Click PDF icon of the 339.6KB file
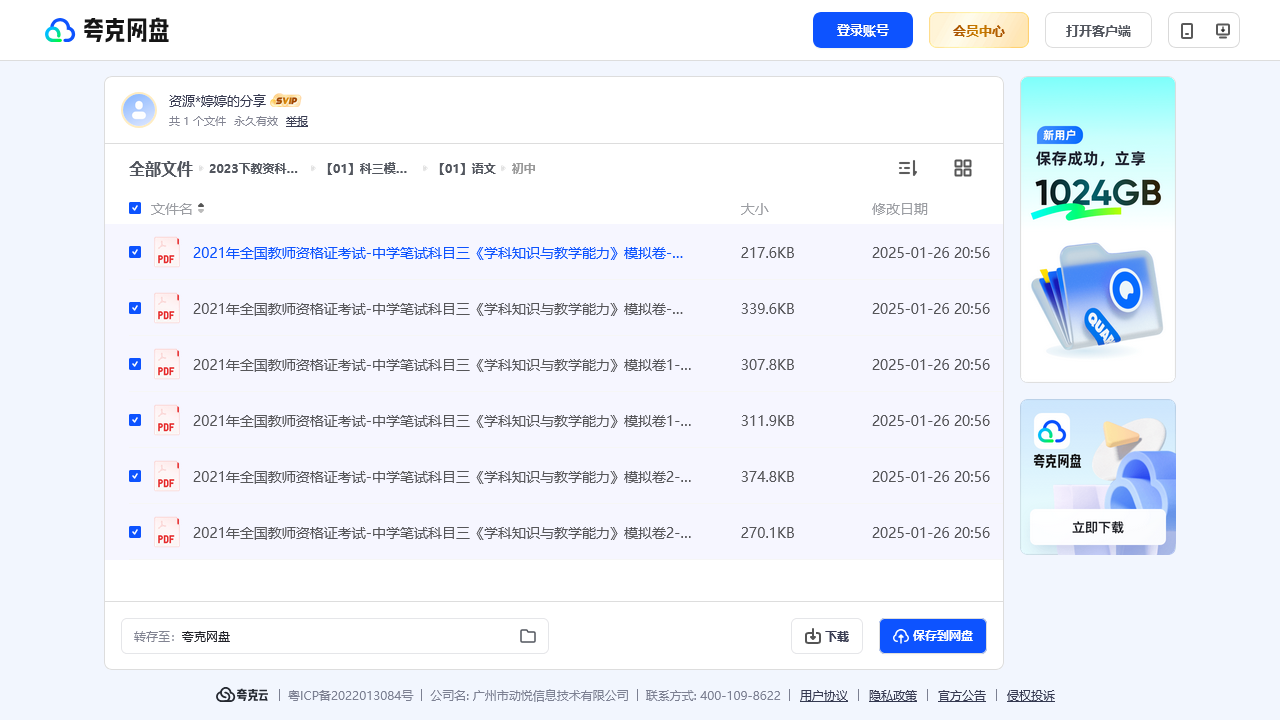Image resolution: width=1280 pixels, height=720 pixels. [x=167, y=308]
